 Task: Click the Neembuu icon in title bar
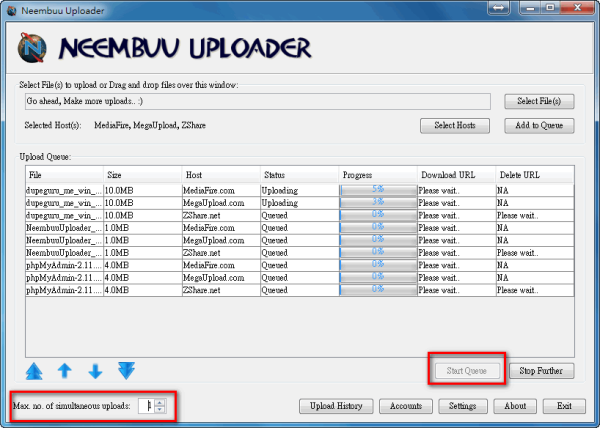pos(11,10)
